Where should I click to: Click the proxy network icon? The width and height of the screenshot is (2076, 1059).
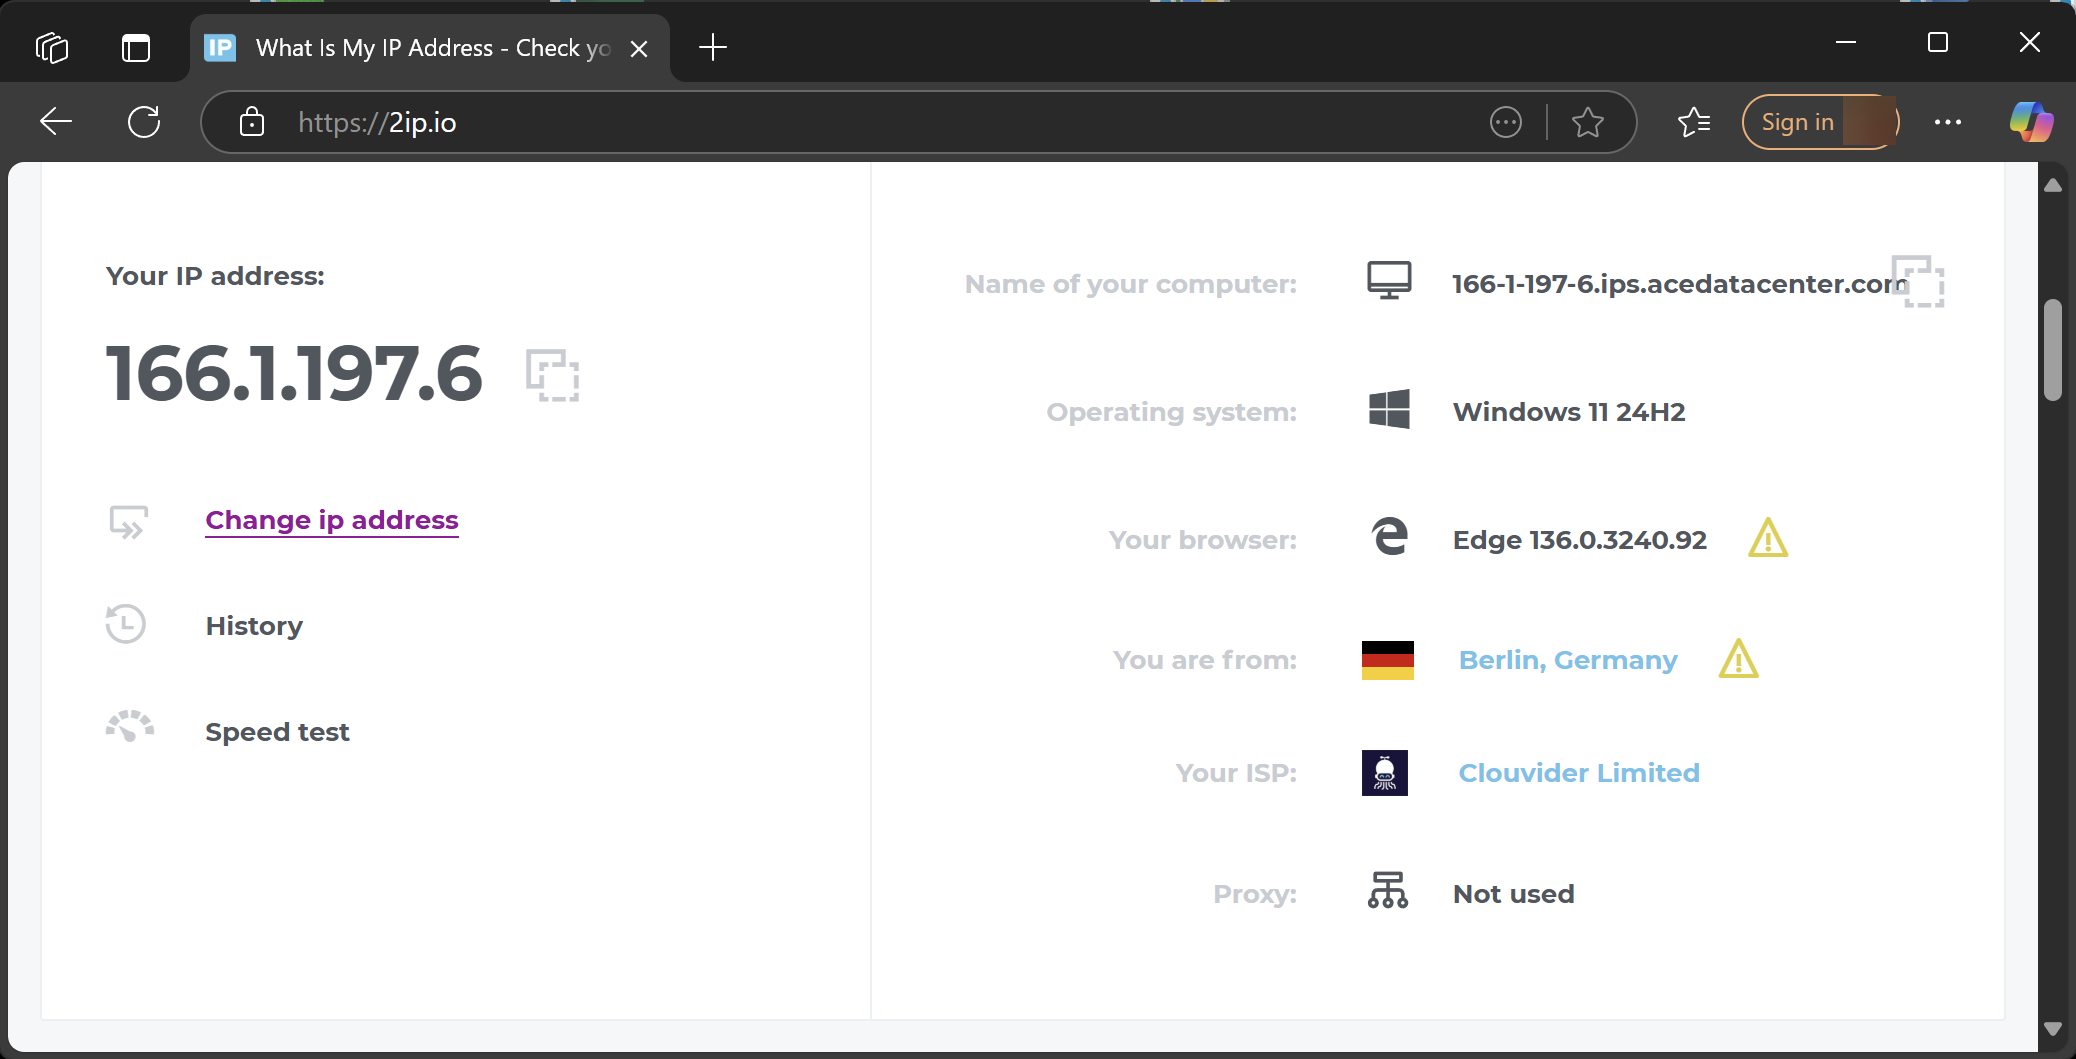click(x=1388, y=890)
